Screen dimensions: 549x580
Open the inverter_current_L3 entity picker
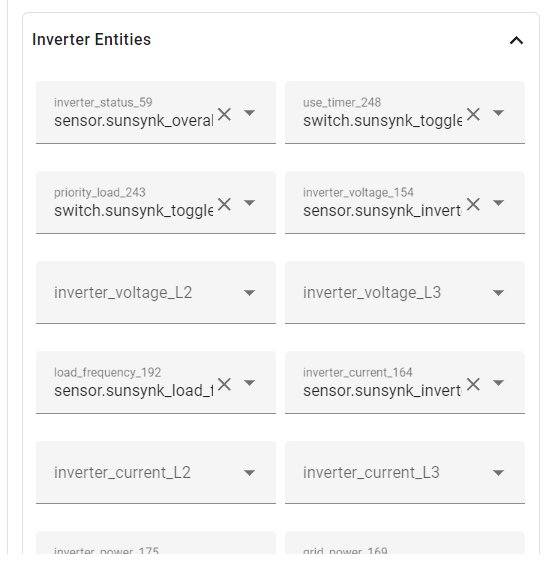pyautogui.click(x=405, y=472)
